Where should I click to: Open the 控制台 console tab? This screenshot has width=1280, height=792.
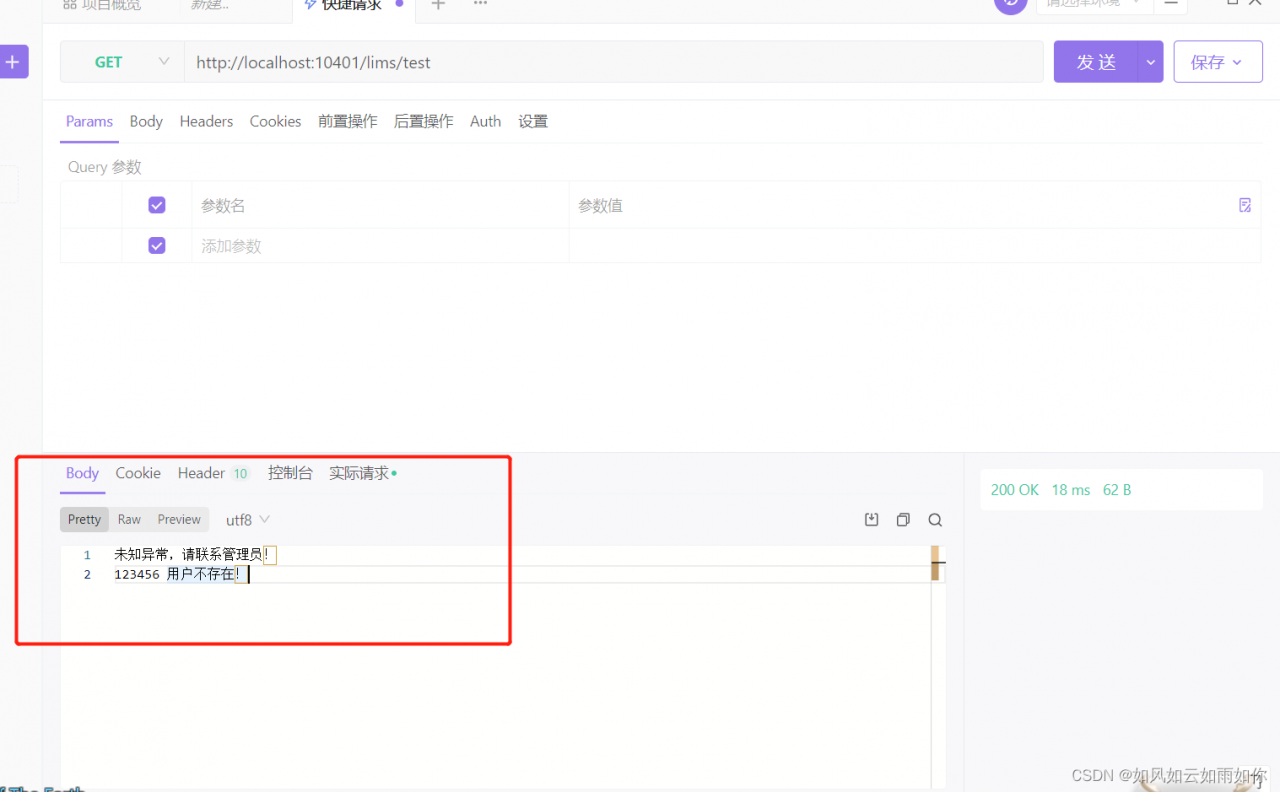[x=291, y=473]
